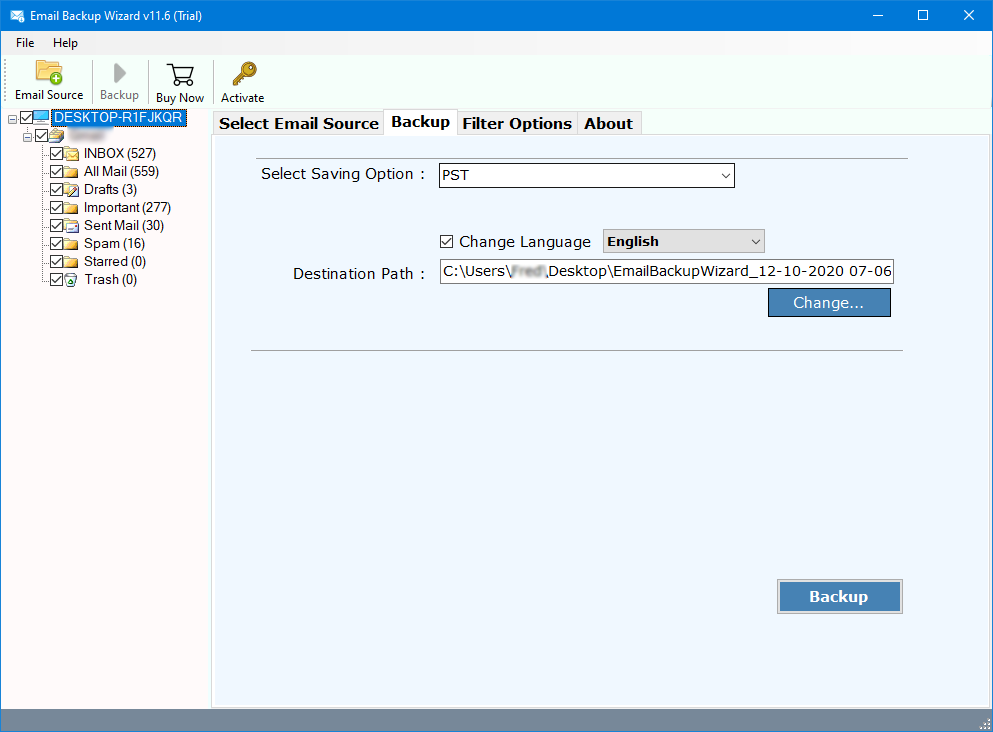Uncheck the Spam (16) checkbox
Image resolution: width=993 pixels, height=732 pixels.
56,244
